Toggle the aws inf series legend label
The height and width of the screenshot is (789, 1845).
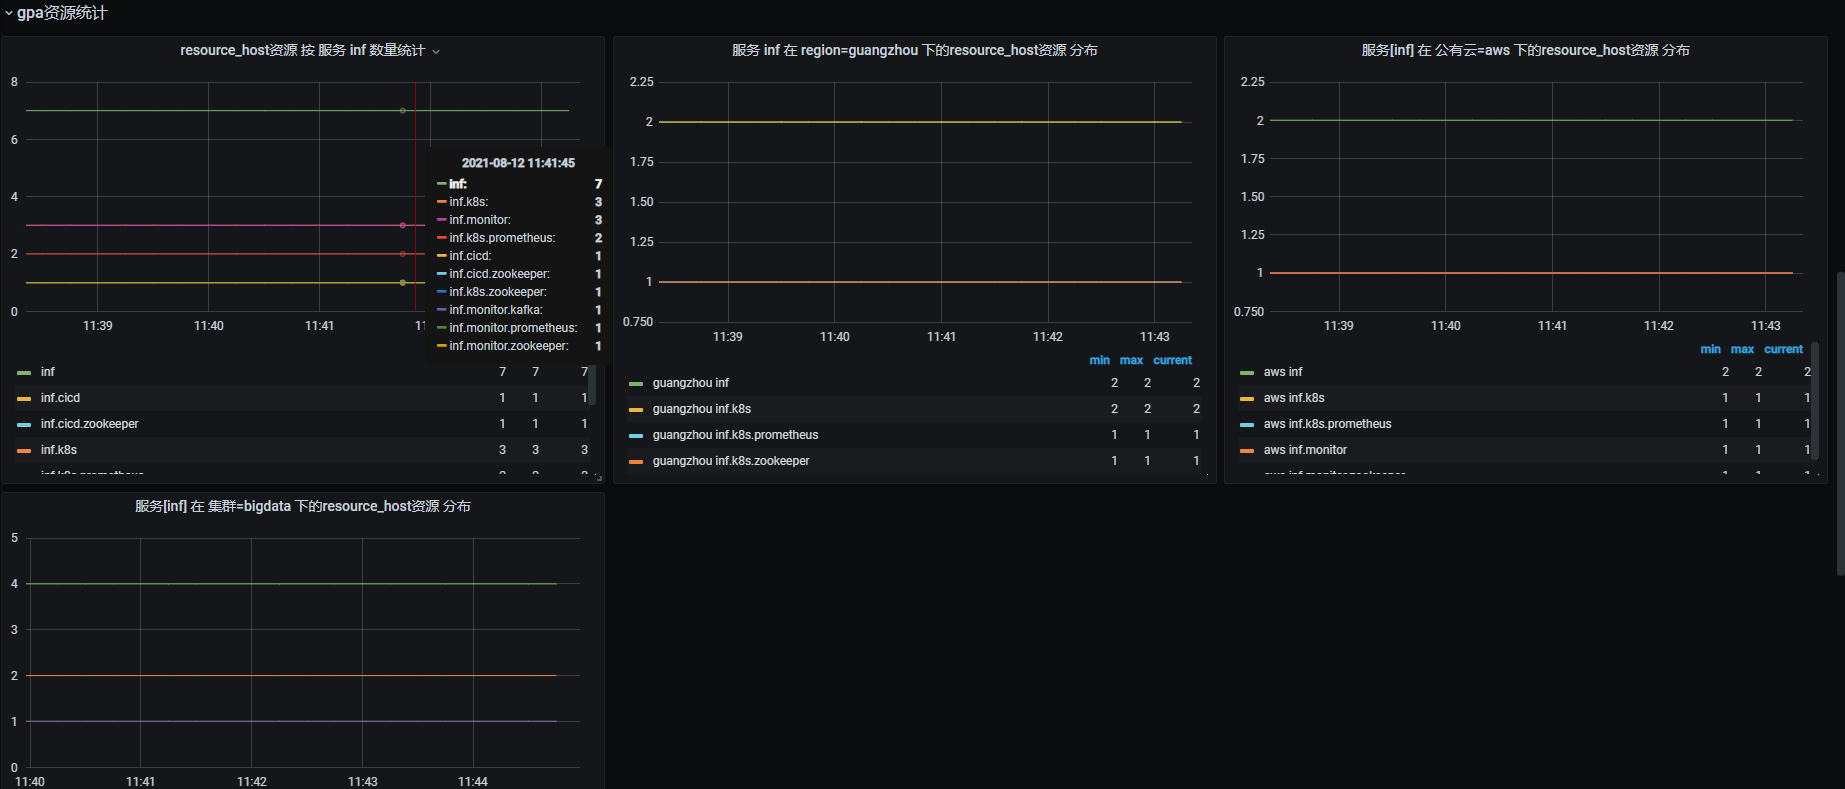click(1283, 372)
